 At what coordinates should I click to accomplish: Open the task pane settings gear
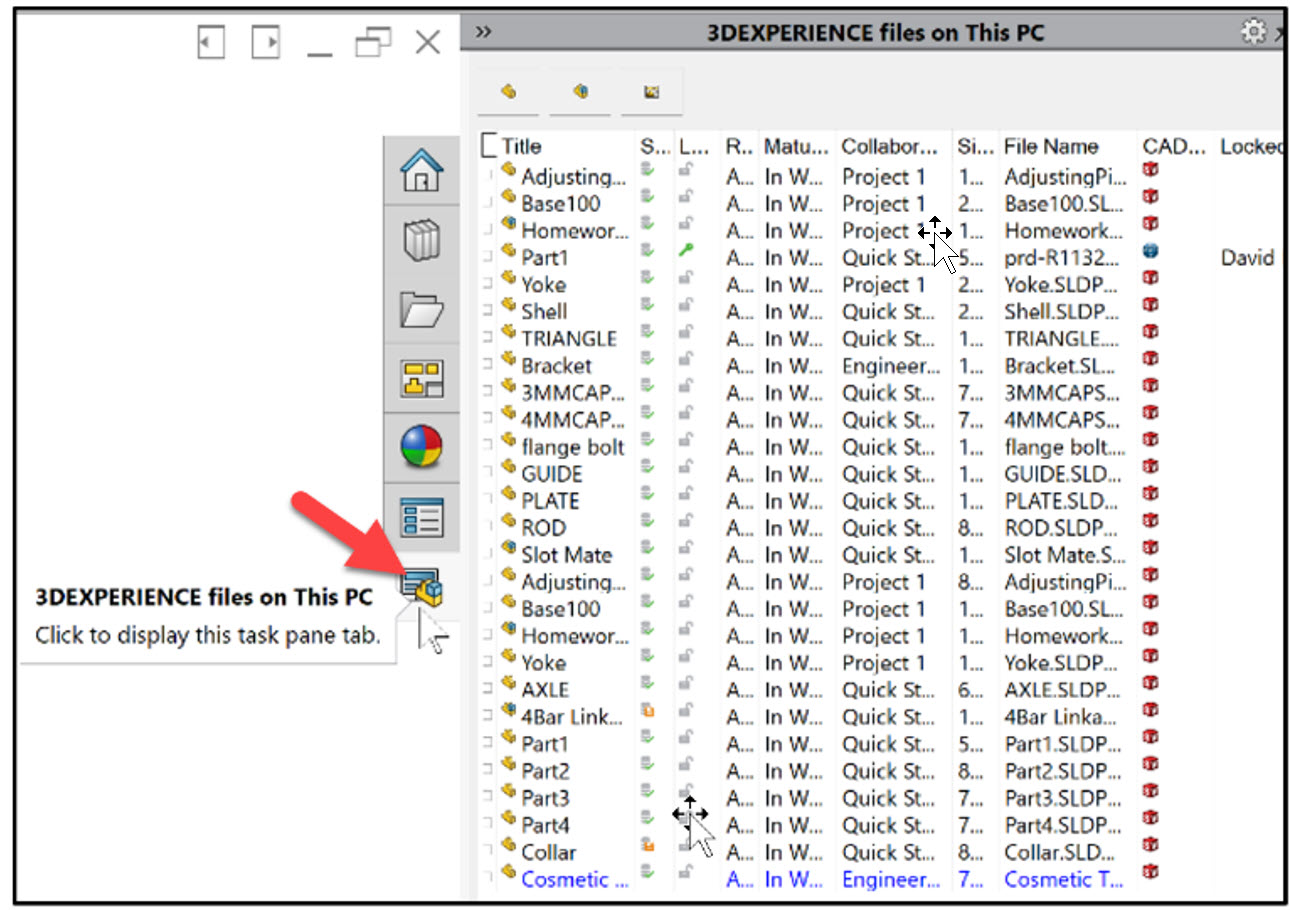[1252, 32]
